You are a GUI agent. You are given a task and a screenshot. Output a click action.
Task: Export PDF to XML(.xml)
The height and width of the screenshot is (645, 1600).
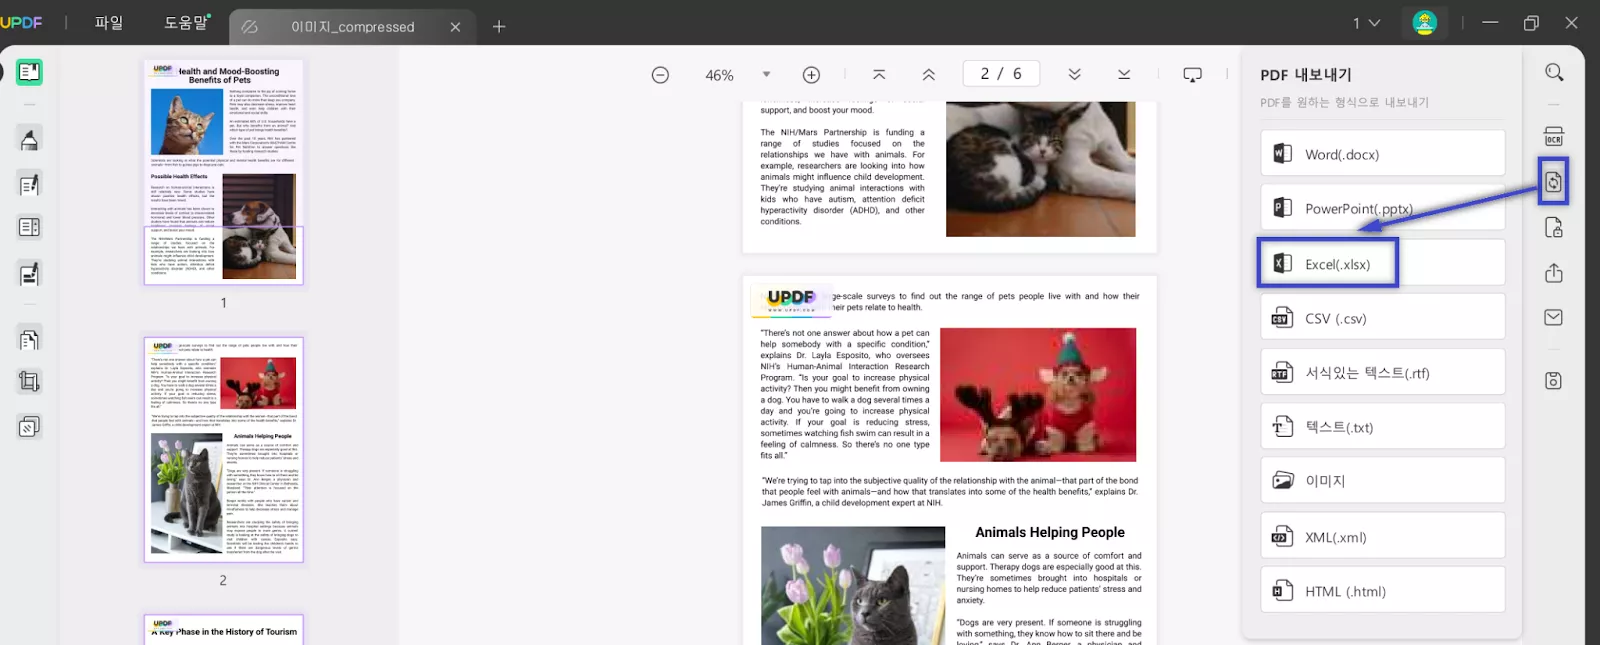[1383, 537]
